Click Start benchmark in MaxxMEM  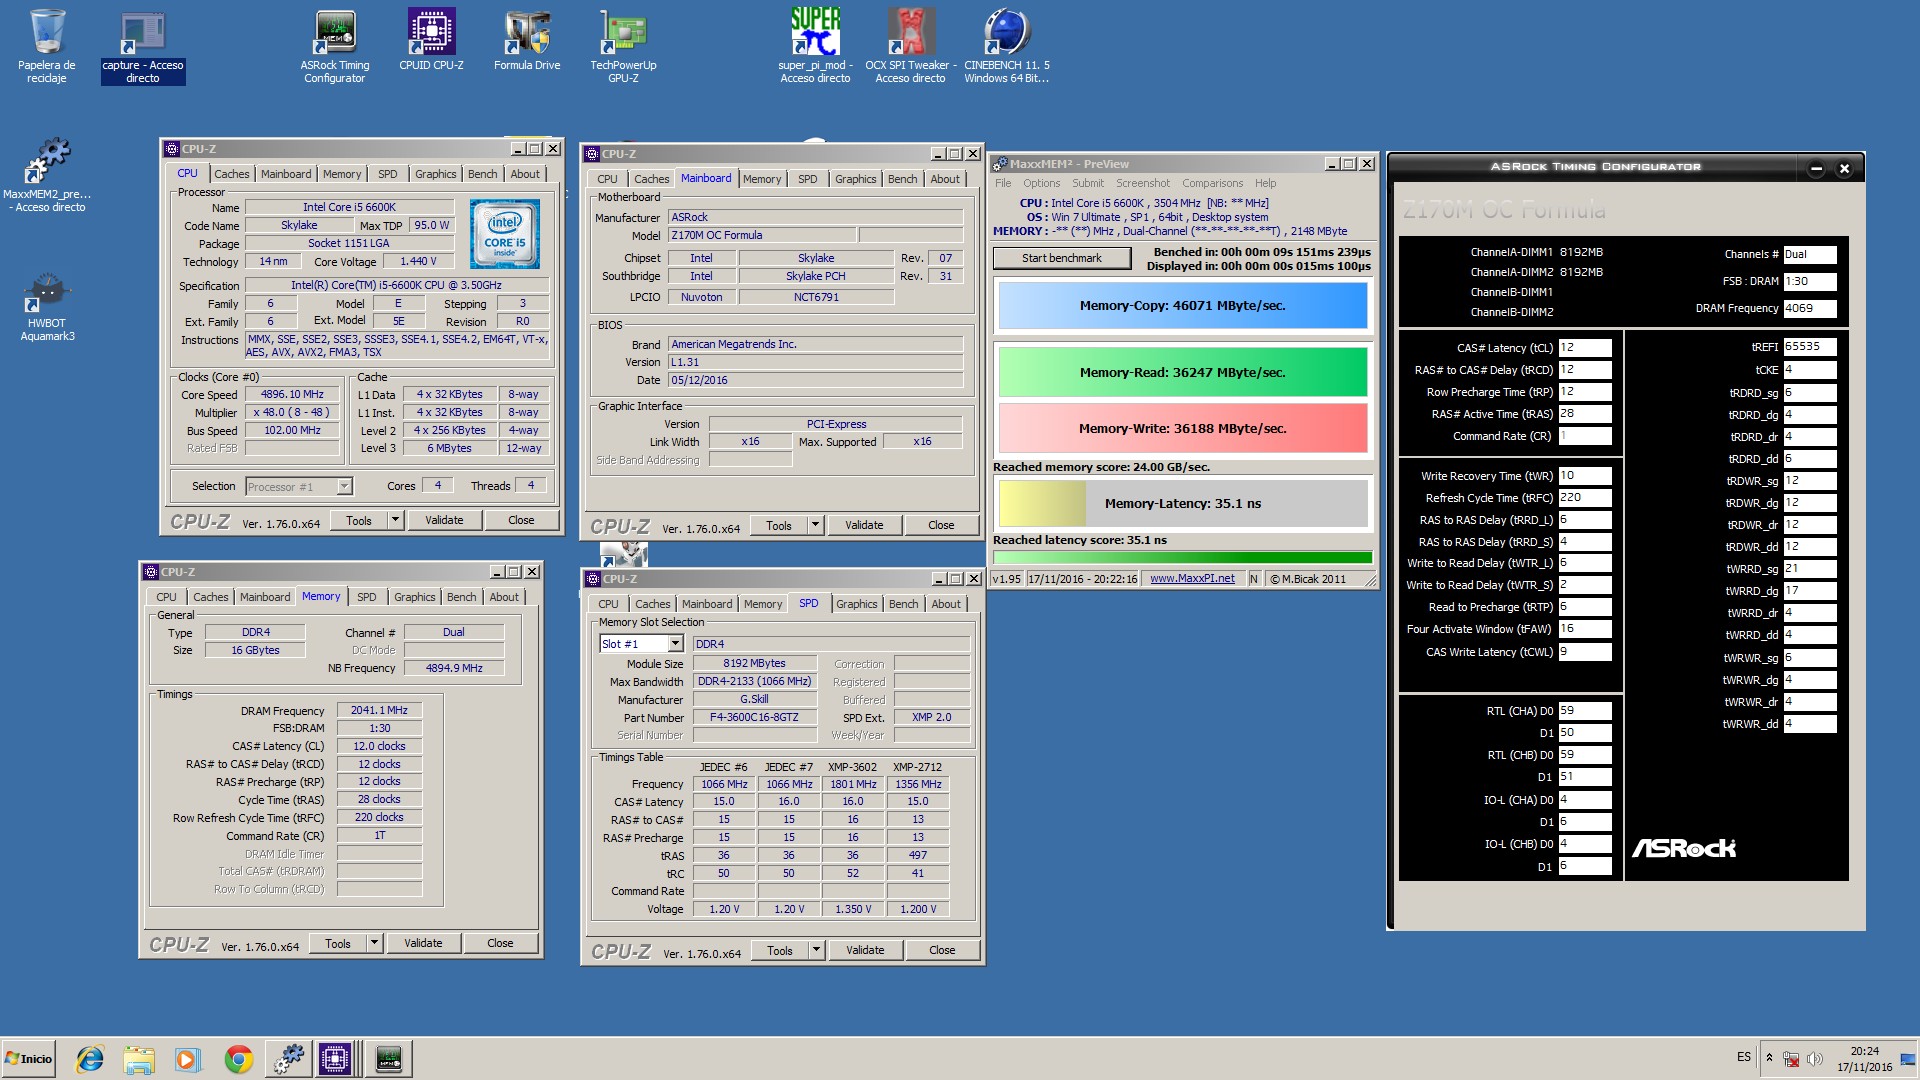(1062, 258)
